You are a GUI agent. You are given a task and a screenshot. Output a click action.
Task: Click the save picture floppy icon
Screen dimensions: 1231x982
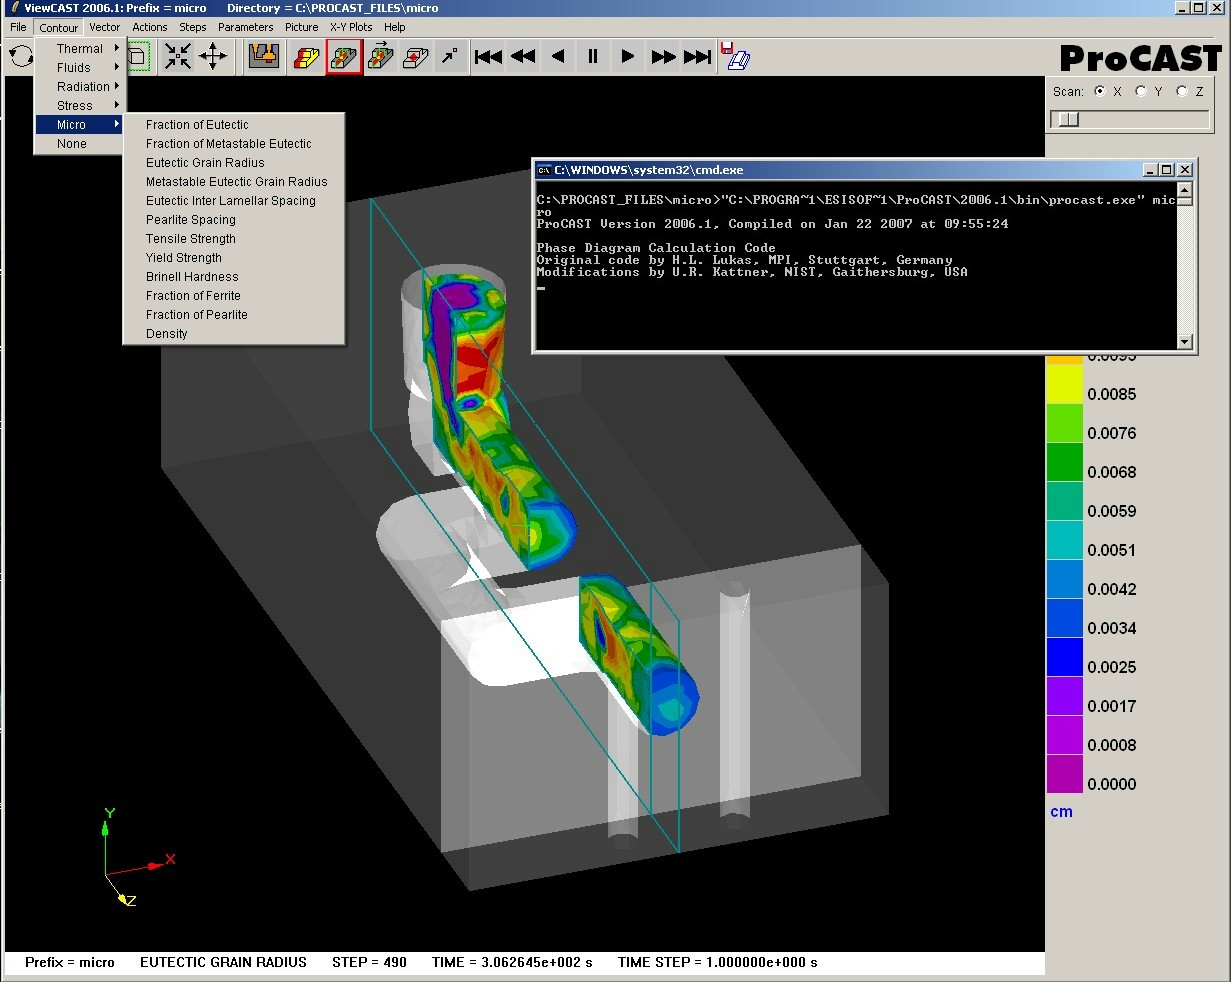point(735,56)
